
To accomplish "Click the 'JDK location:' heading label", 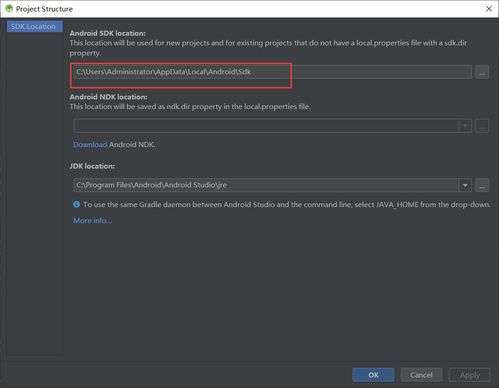I will coord(92,166).
